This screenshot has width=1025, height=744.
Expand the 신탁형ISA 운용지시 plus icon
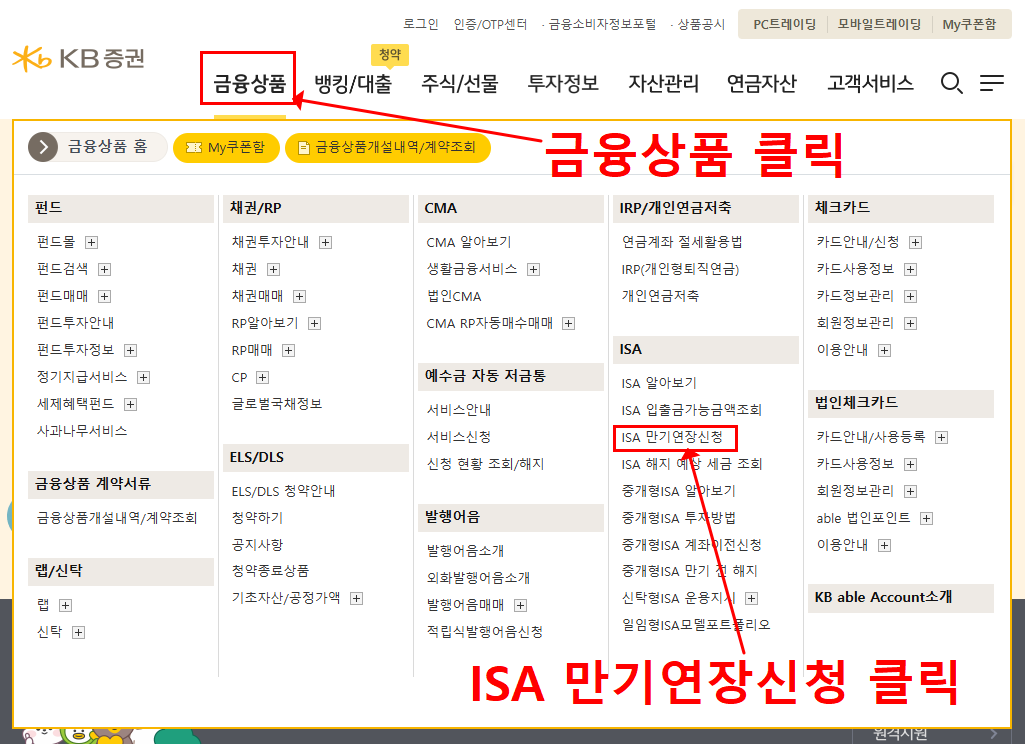tap(752, 598)
